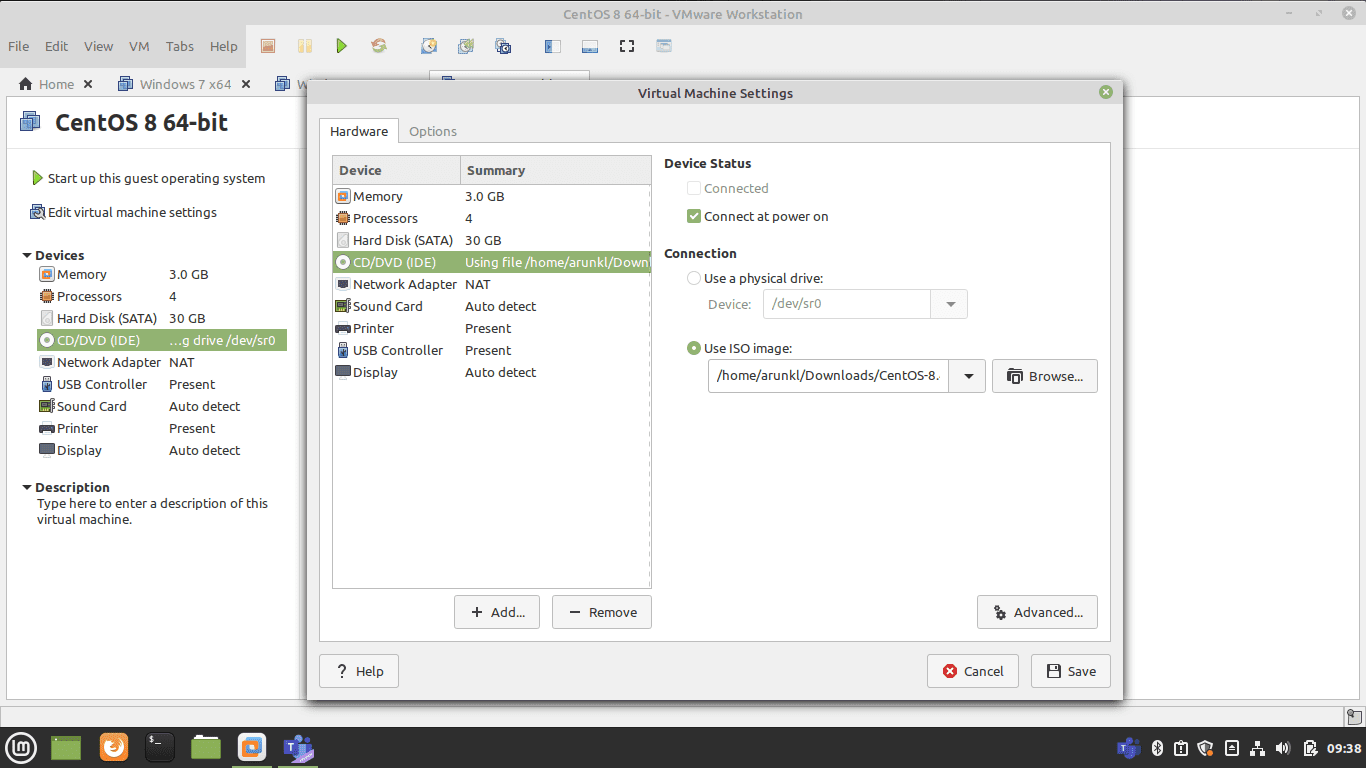Click Start up this guest operating system
1366x768 pixels.
[x=148, y=178]
